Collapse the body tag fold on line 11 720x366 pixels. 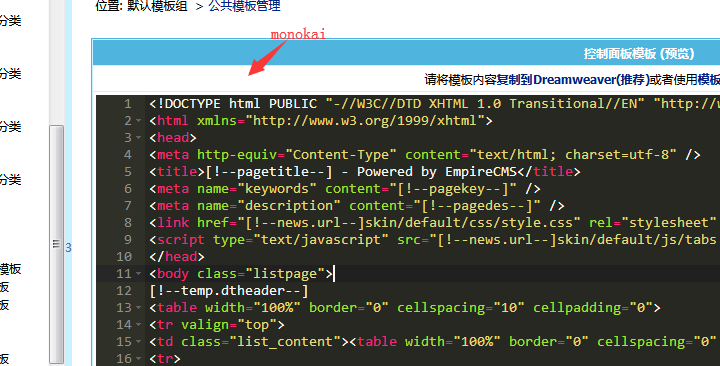(x=139, y=274)
